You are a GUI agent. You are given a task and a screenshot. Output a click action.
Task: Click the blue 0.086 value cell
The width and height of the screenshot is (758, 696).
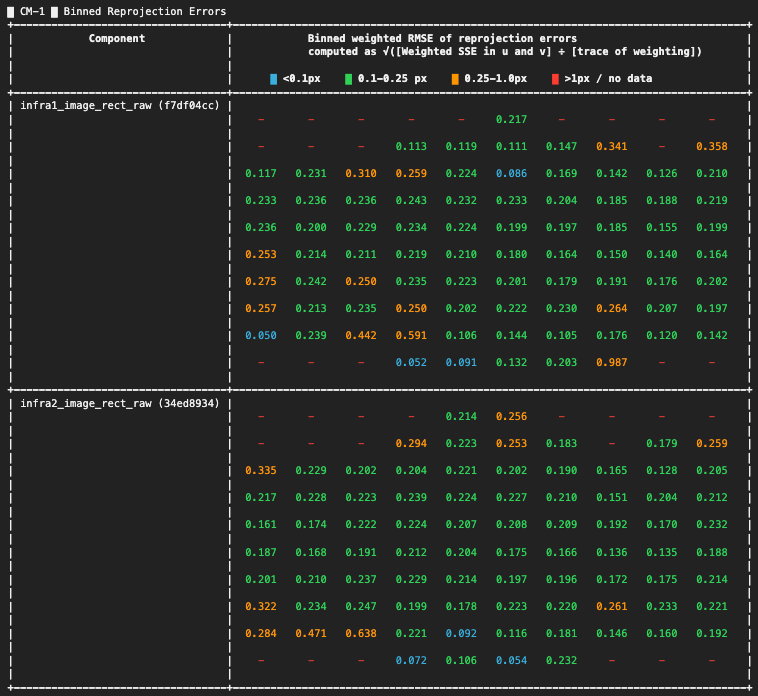[x=511, y=173]
